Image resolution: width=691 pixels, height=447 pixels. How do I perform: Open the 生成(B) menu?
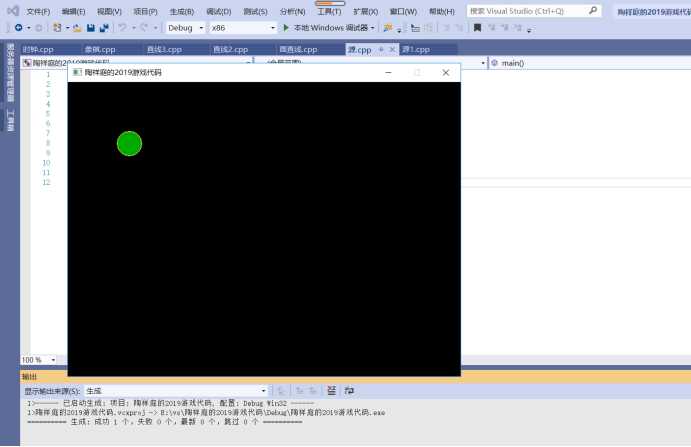click(182, 11)
